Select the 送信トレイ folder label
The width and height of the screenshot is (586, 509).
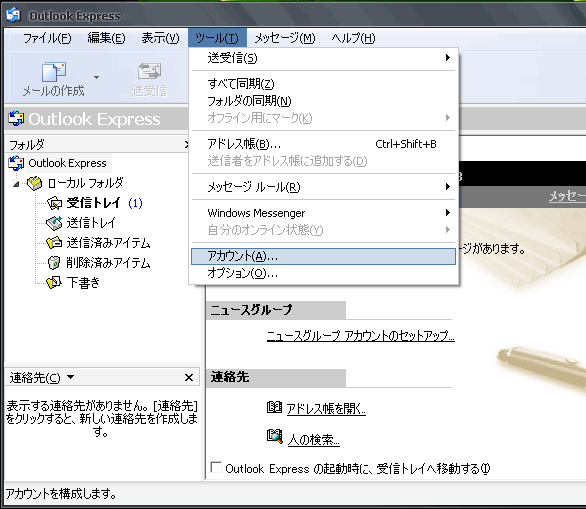(x=91, y=223)
